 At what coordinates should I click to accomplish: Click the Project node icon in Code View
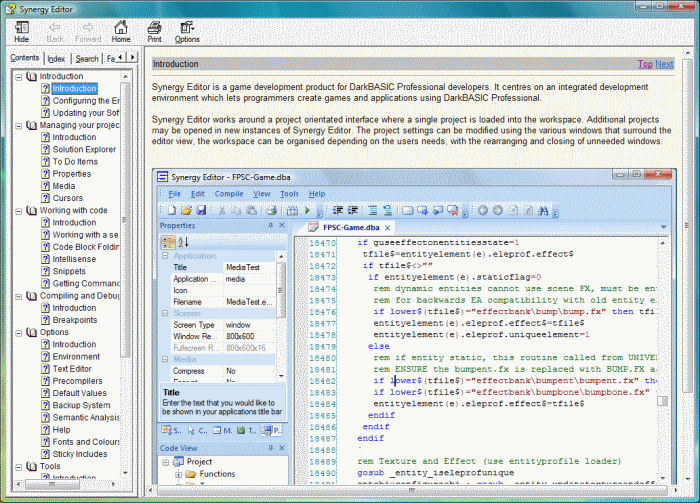(x=179, y=461)
